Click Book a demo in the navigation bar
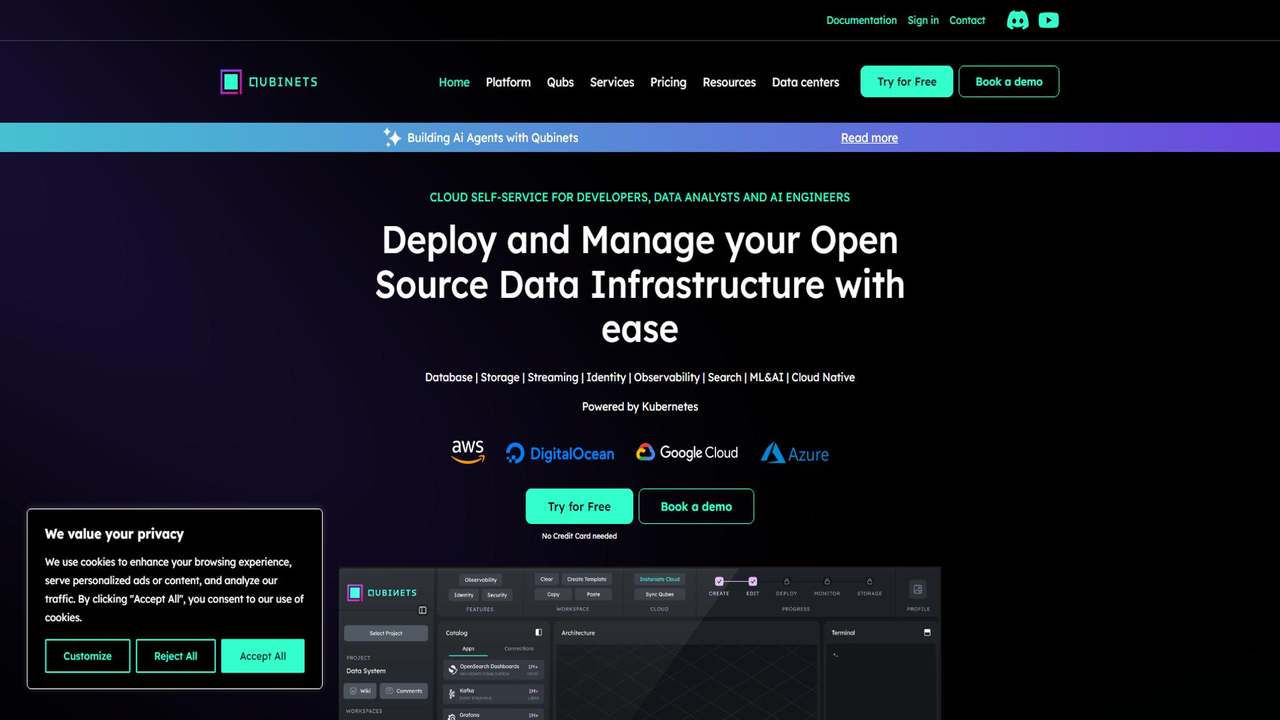Viewport: 1280px width, 720px height. [x=1009, y=82]
